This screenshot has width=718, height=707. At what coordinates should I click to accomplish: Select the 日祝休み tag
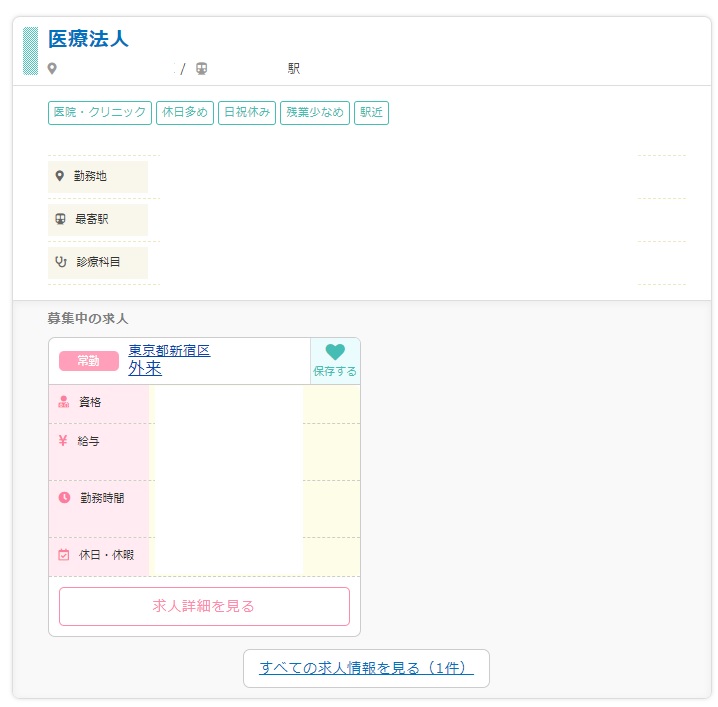tap(247, 113)
